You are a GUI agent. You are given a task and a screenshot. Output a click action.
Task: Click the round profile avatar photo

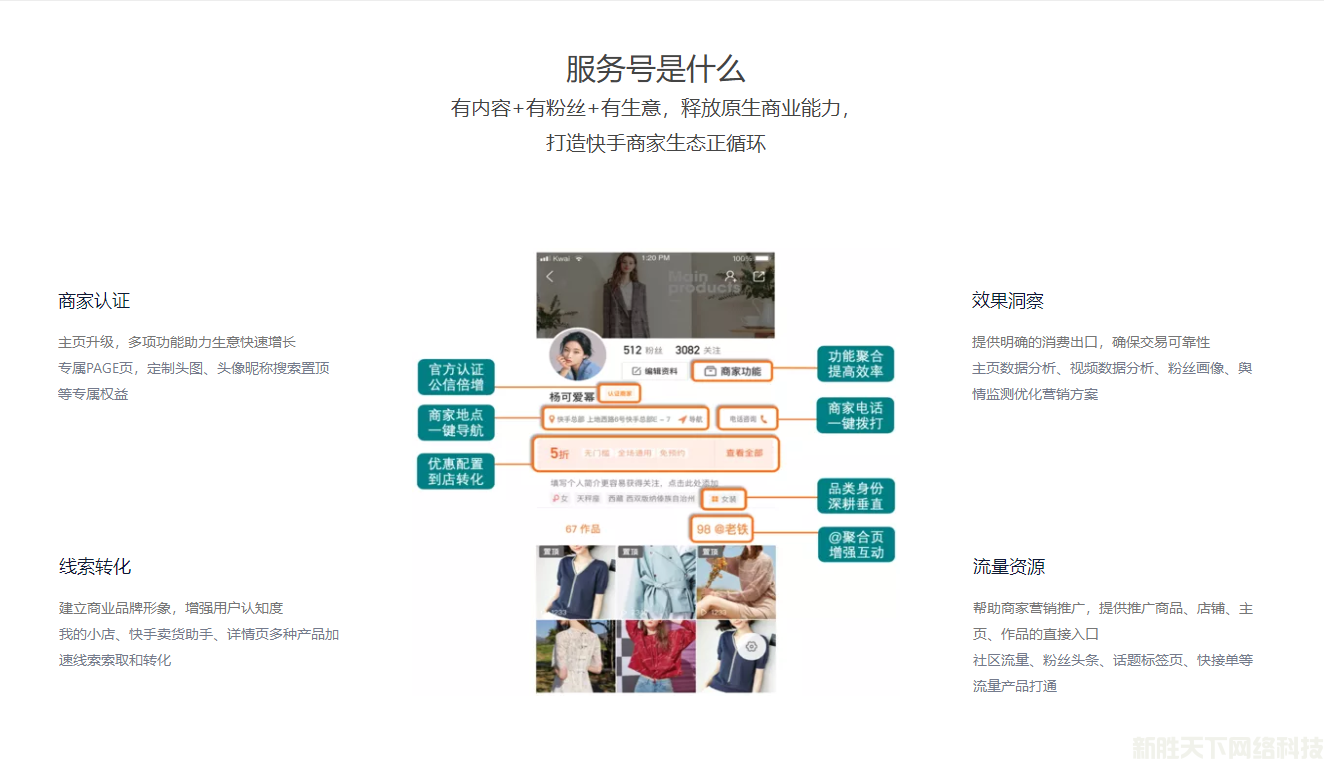point(577,356)
